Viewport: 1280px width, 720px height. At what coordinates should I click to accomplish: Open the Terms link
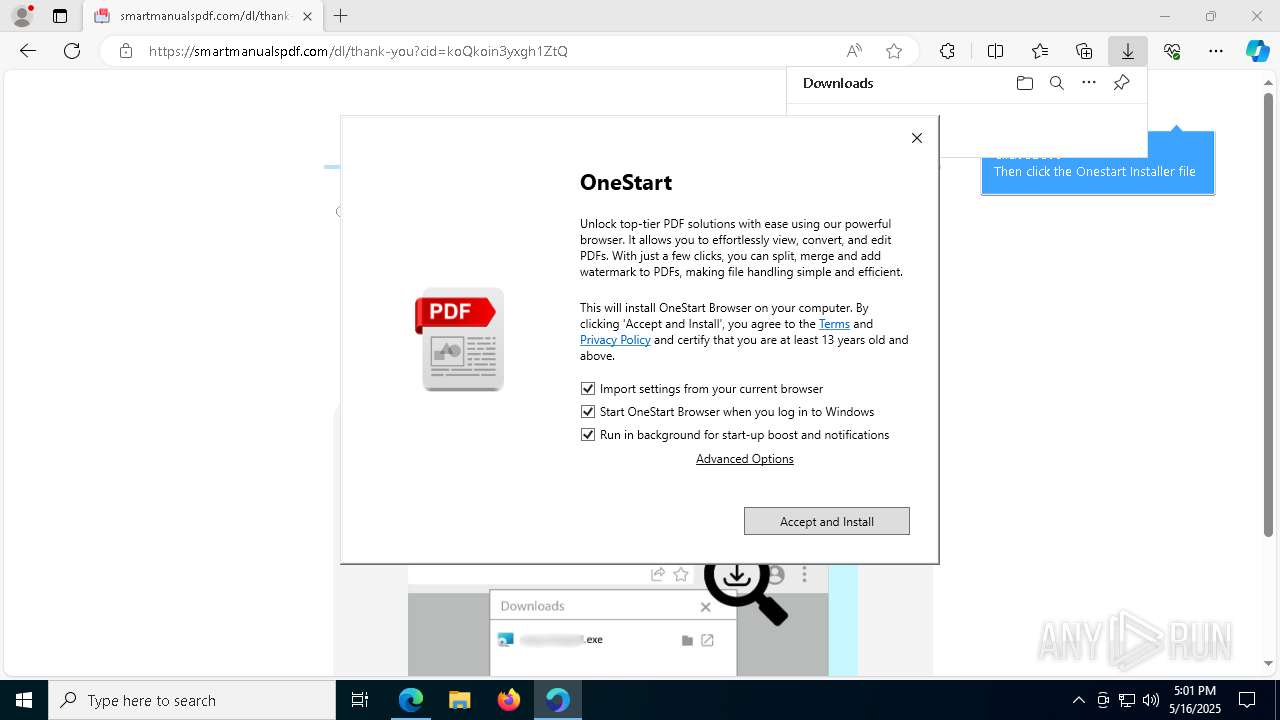[834, 324]
